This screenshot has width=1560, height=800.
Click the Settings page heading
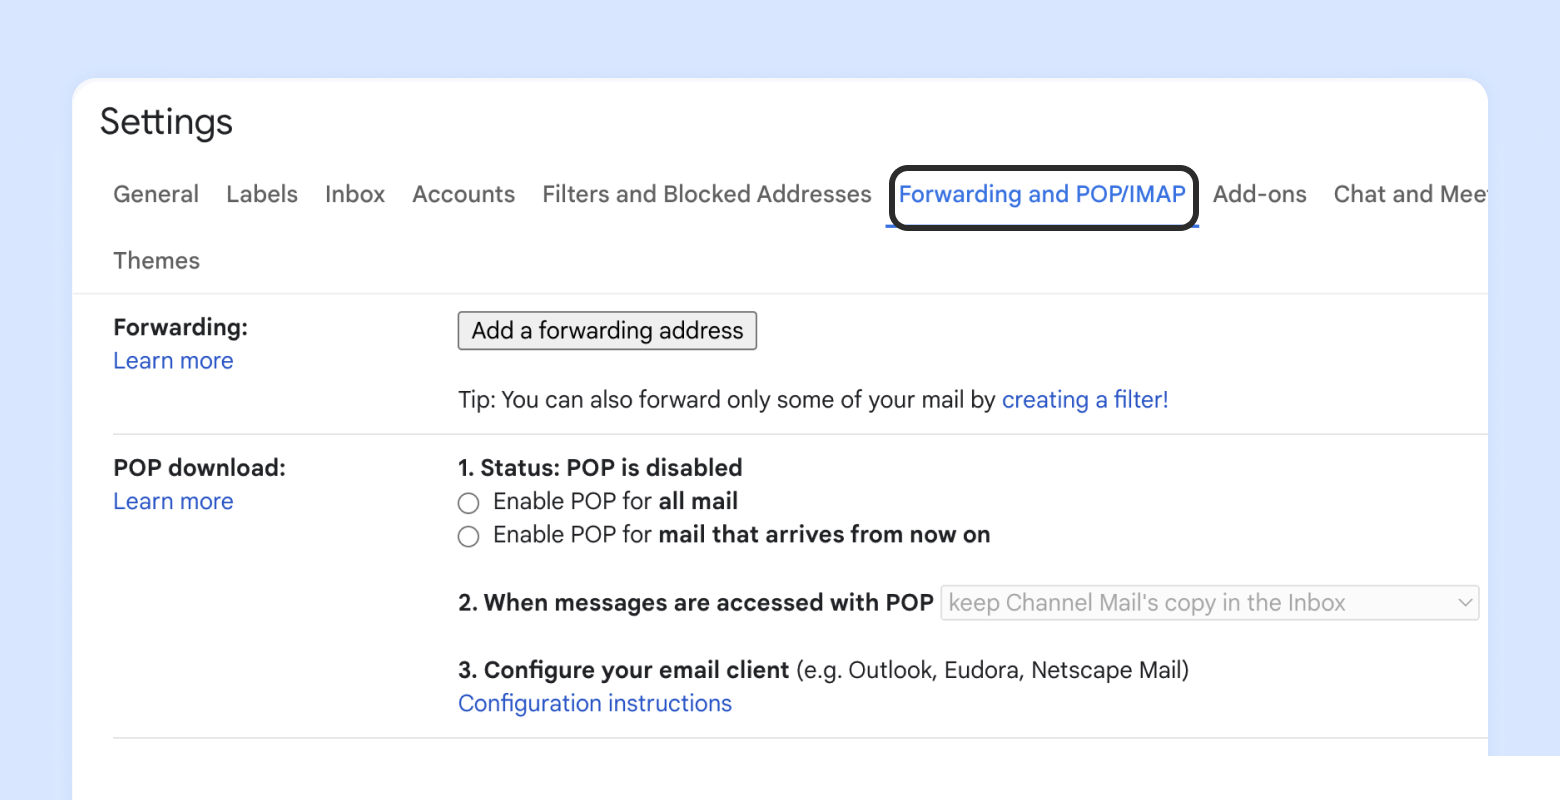167,122
